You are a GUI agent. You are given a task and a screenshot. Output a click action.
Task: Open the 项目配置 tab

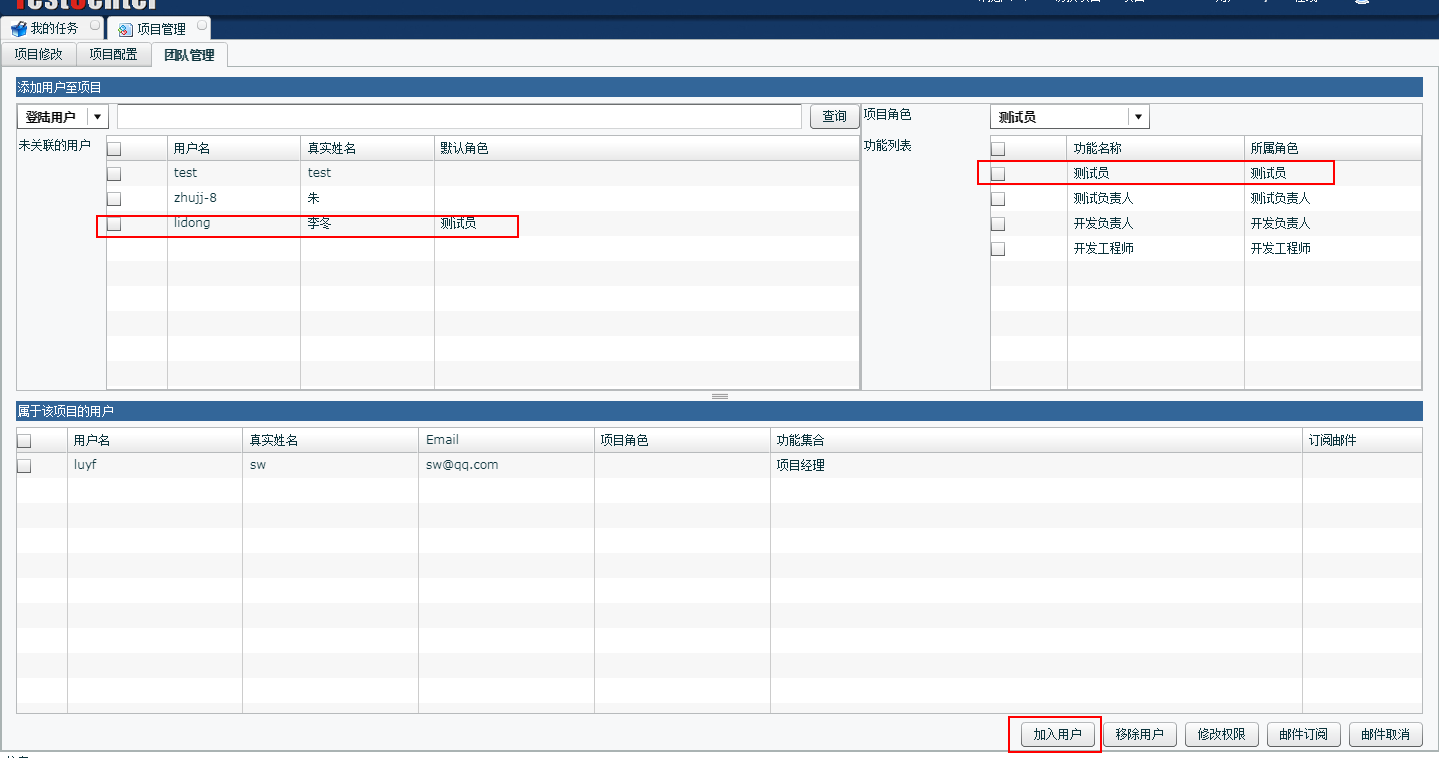[x=113, y=55]
